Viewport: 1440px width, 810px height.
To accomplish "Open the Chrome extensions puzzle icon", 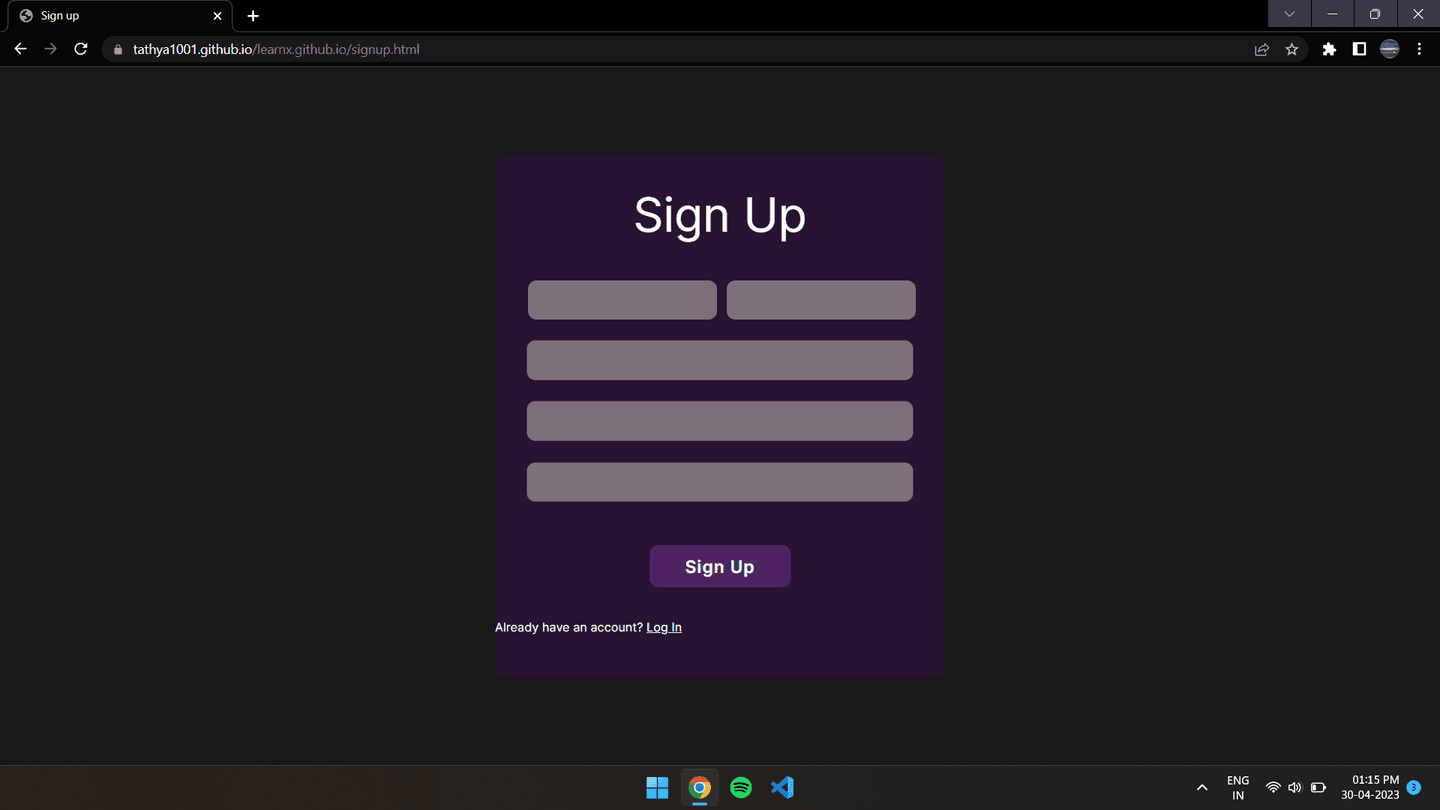I will click(1329, 49).
